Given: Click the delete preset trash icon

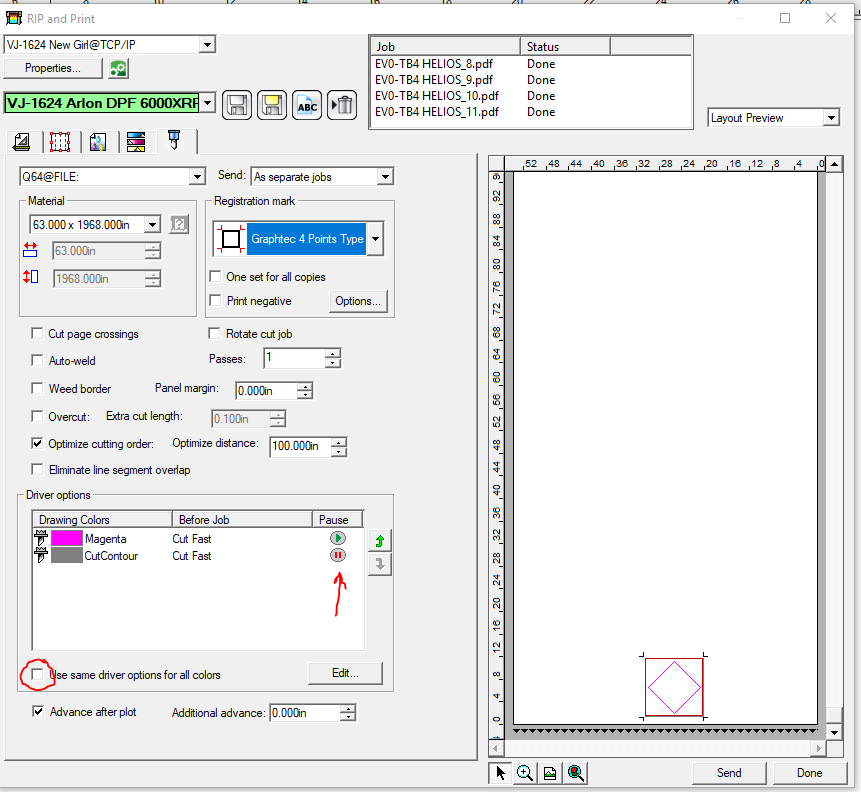Looking at the screenshot, I should click(342, 104).
